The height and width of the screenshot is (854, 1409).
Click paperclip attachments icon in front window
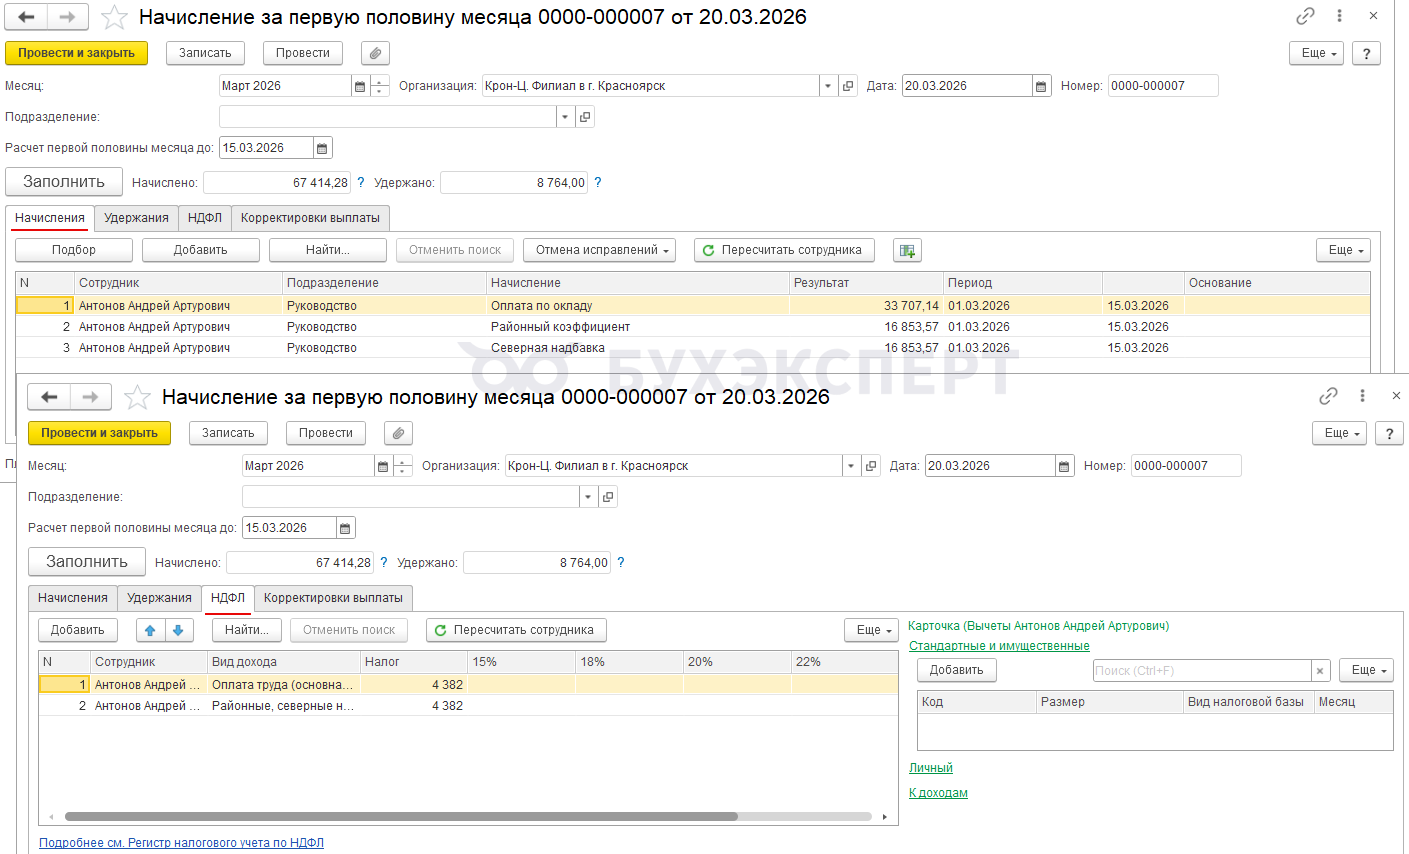point(398,433)
